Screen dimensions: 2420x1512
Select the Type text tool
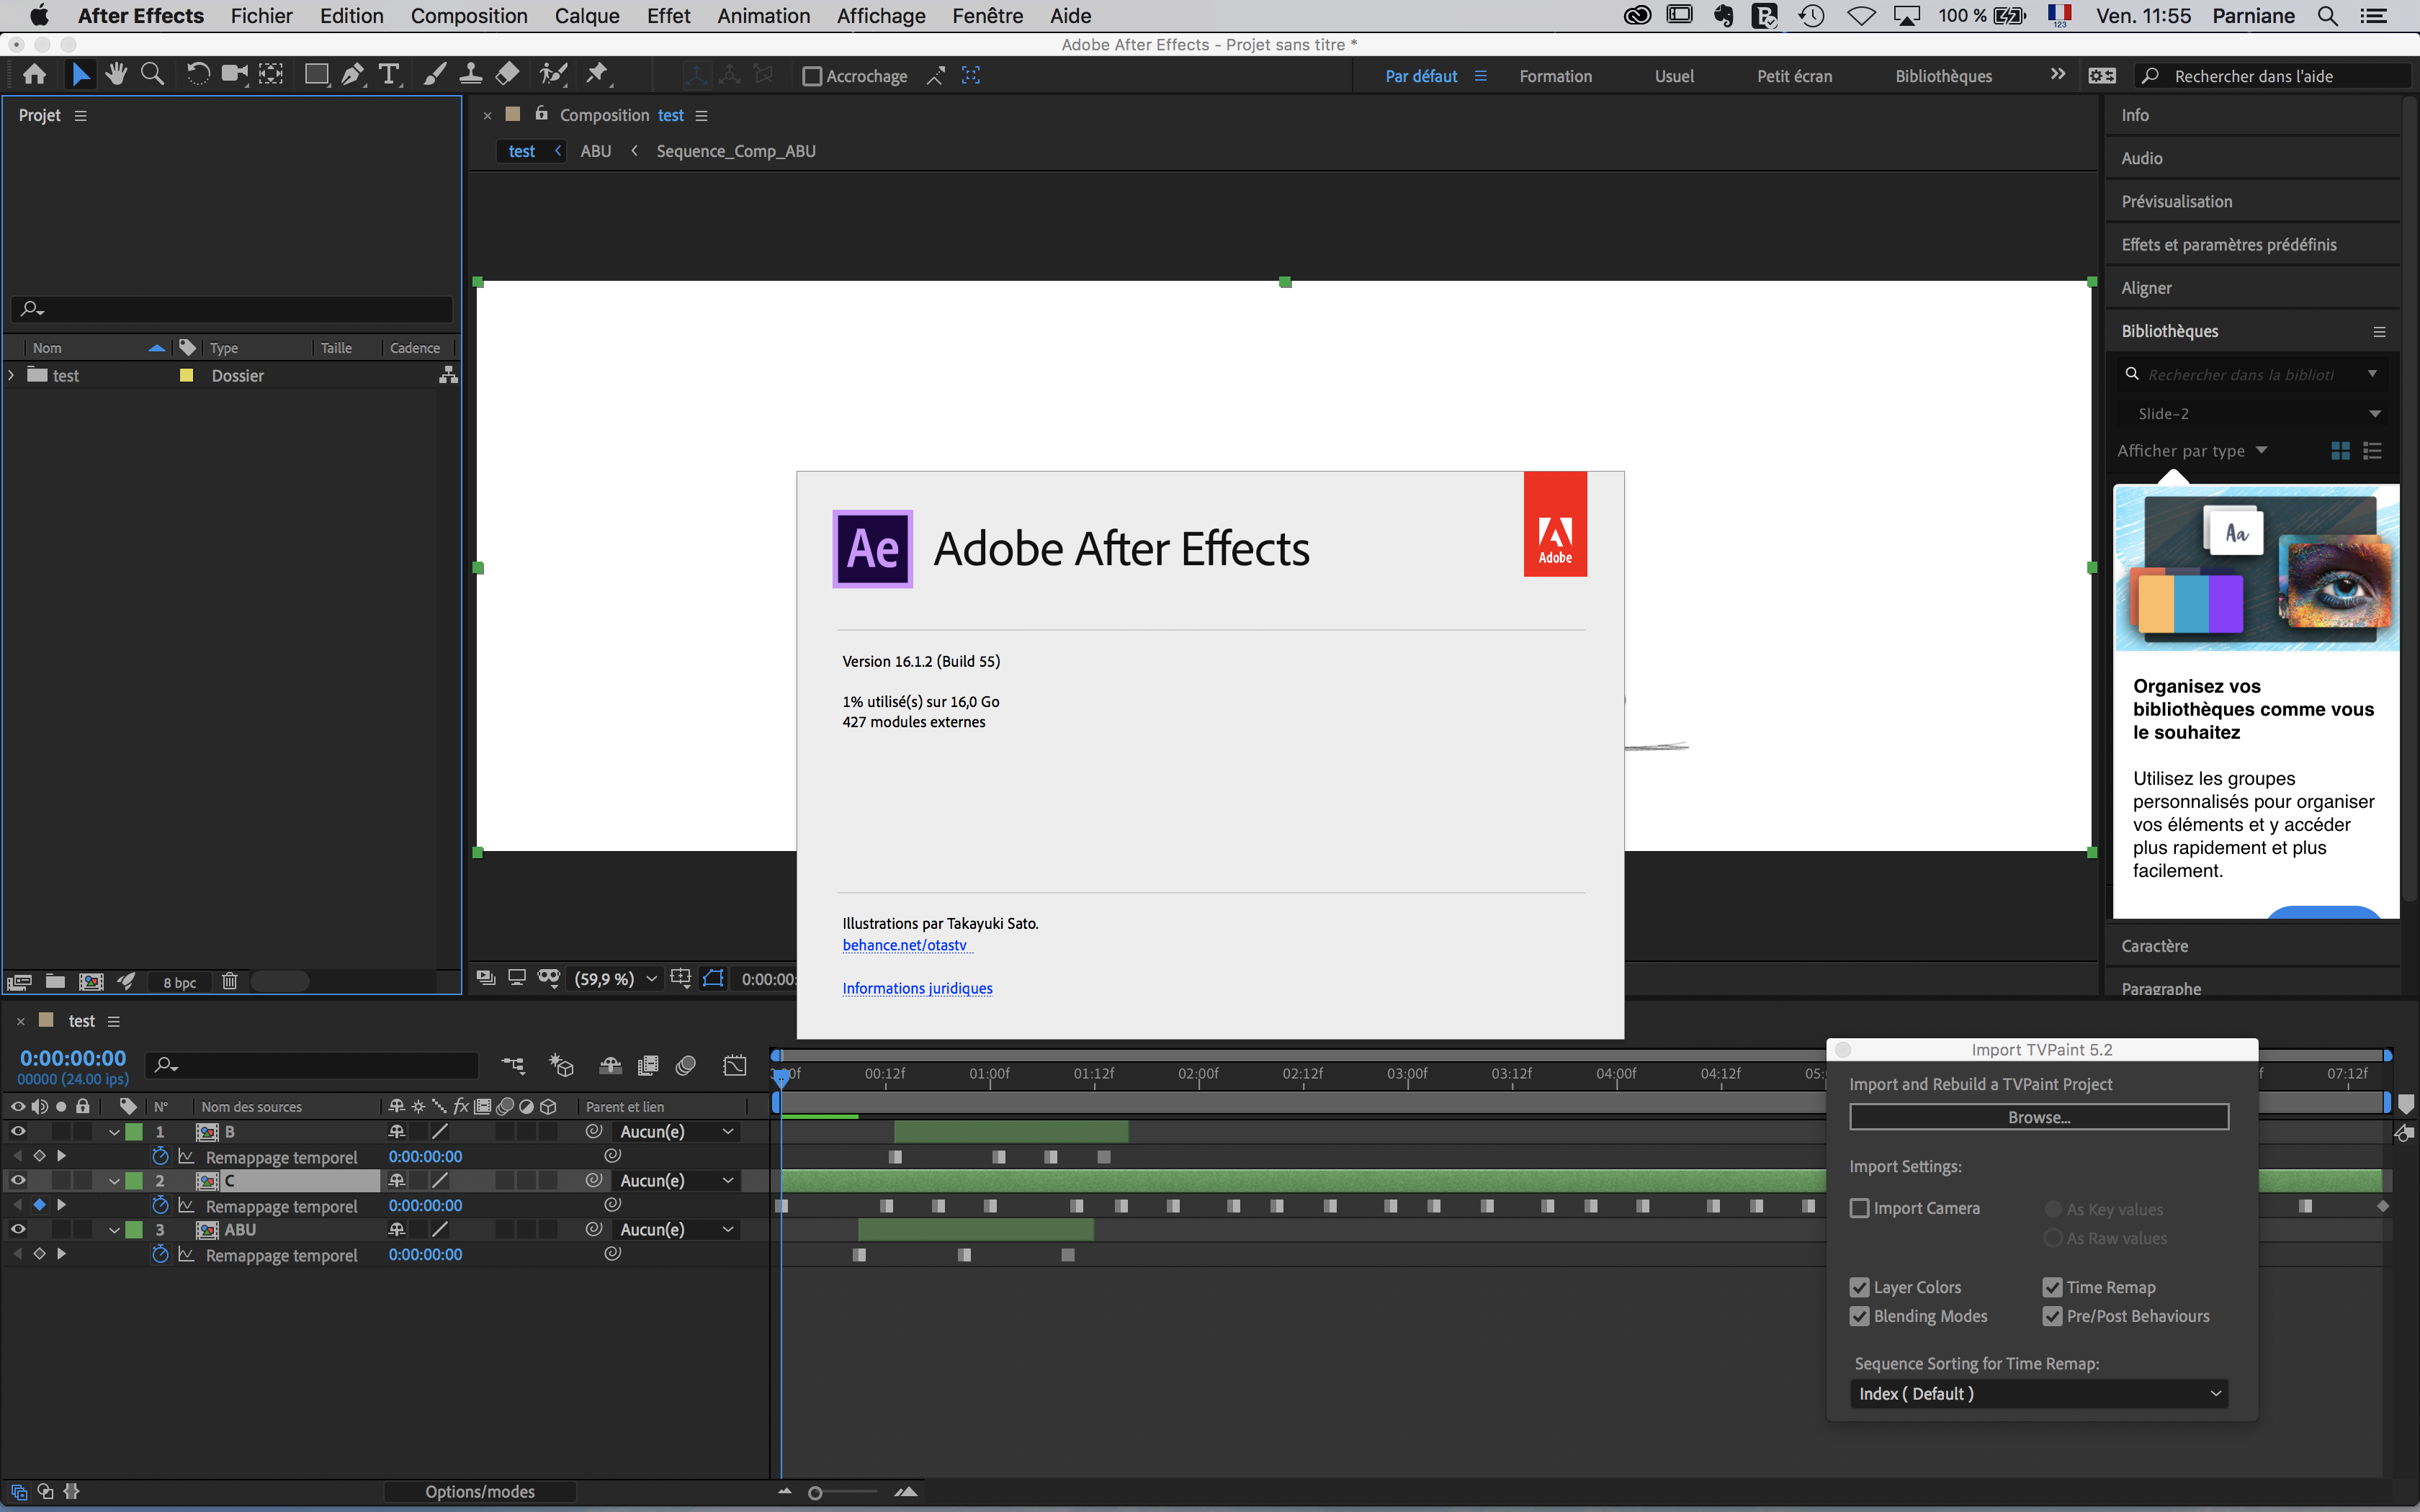coord(389,75)
